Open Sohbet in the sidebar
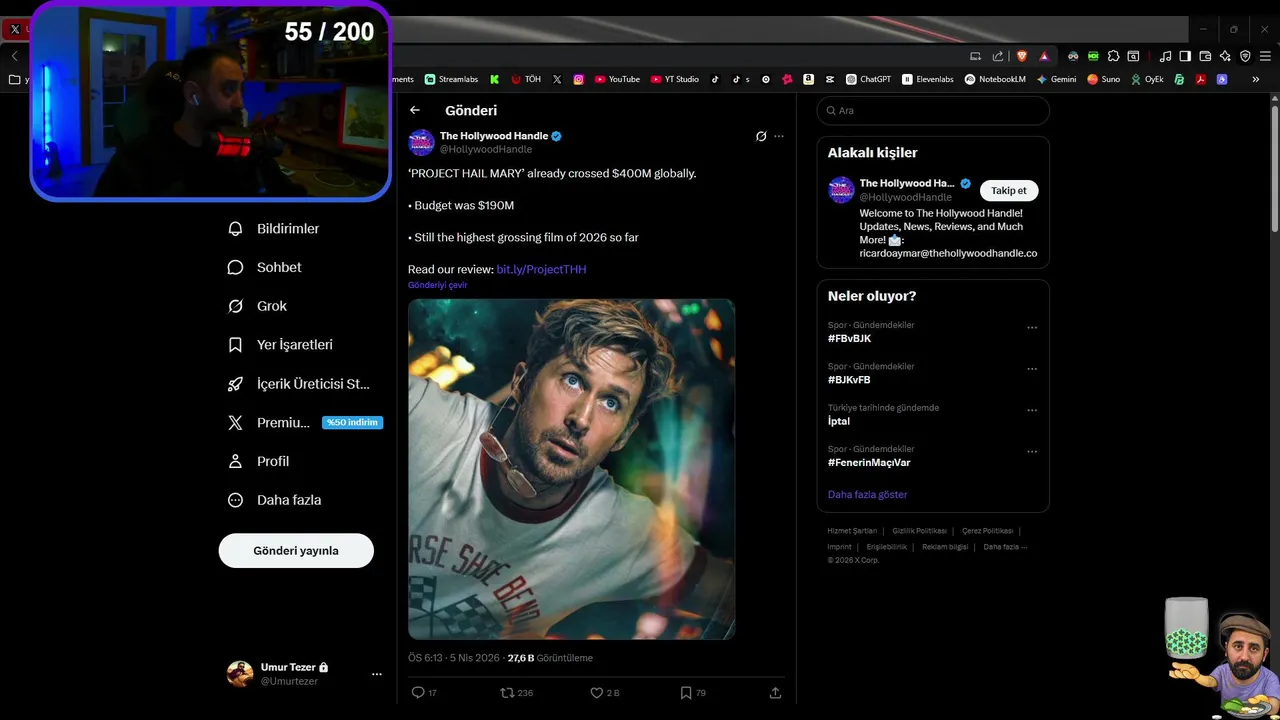The width and height of the screenshot is (1280, 720). (x=265, y=267)
